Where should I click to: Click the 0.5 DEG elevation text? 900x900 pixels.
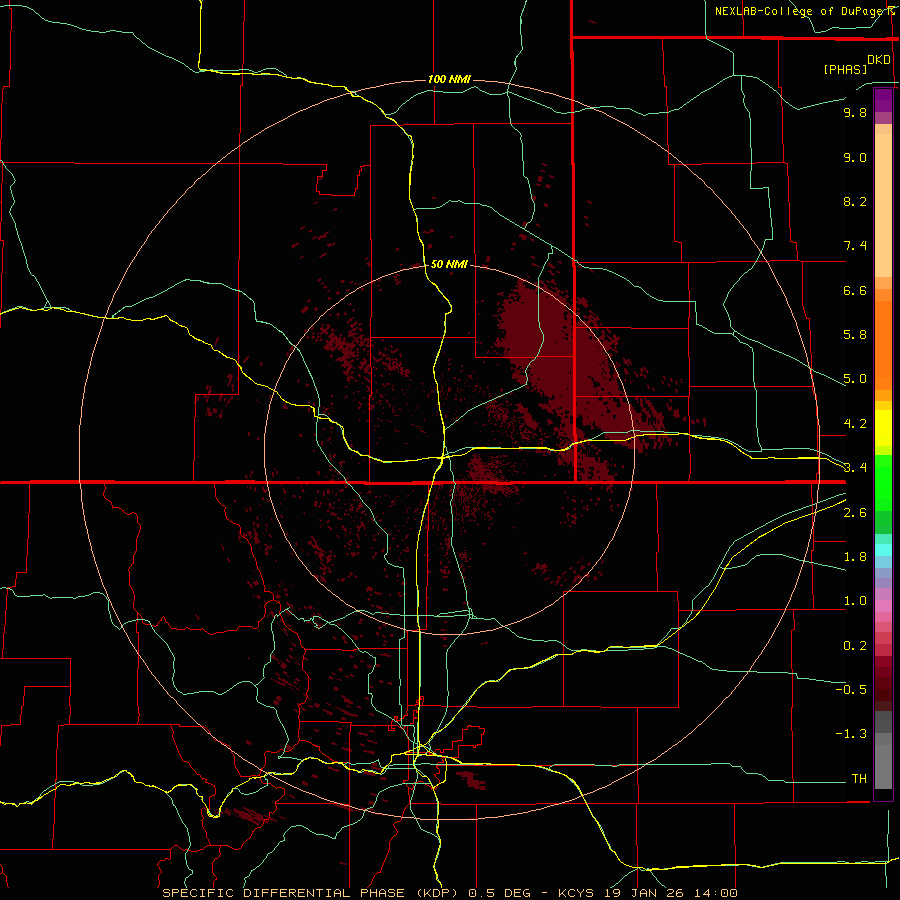coord(498,893)
